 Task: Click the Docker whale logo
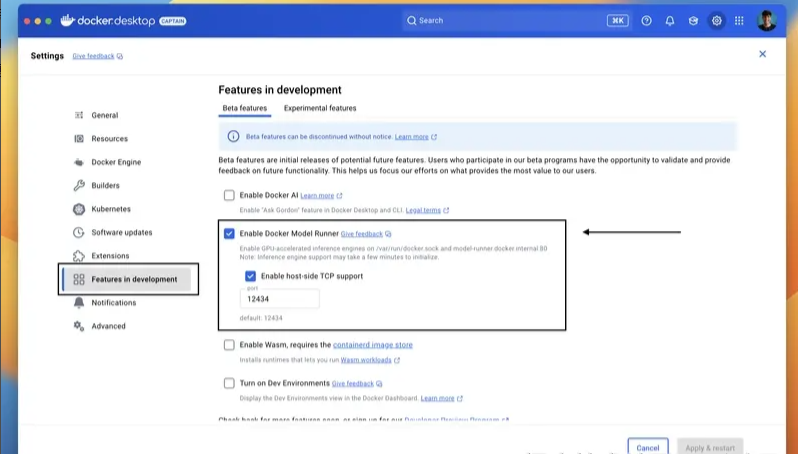coord(68,20)
